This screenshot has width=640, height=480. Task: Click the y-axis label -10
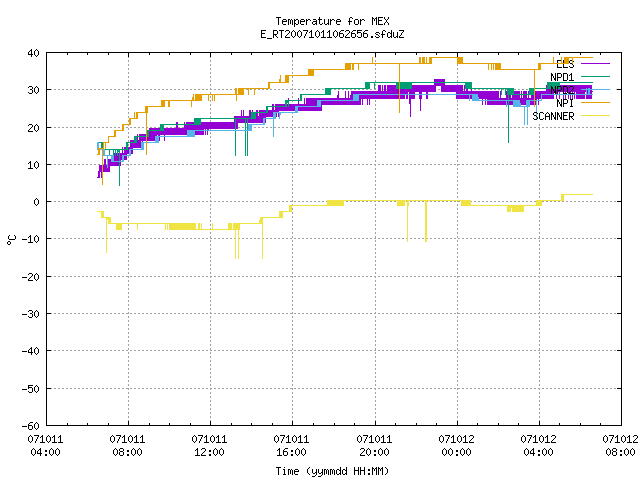(31, 239)
